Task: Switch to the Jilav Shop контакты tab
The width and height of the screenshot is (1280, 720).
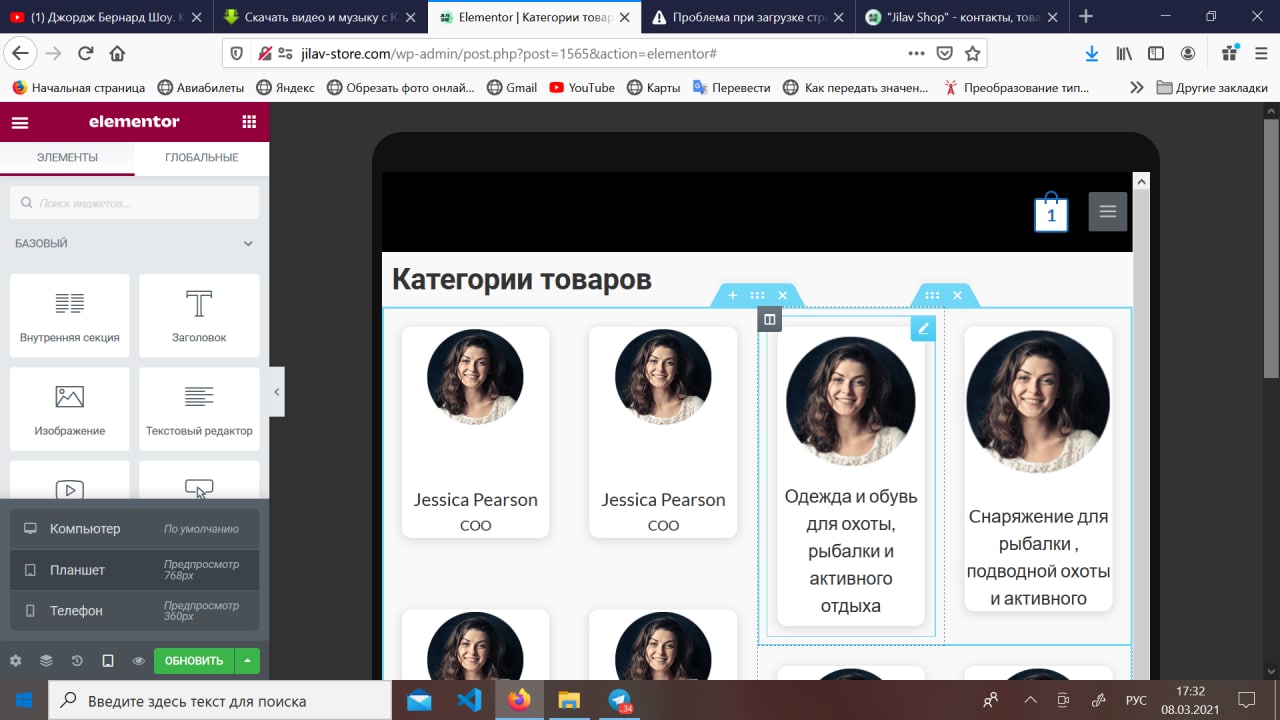Action: (x=963, y=16)
